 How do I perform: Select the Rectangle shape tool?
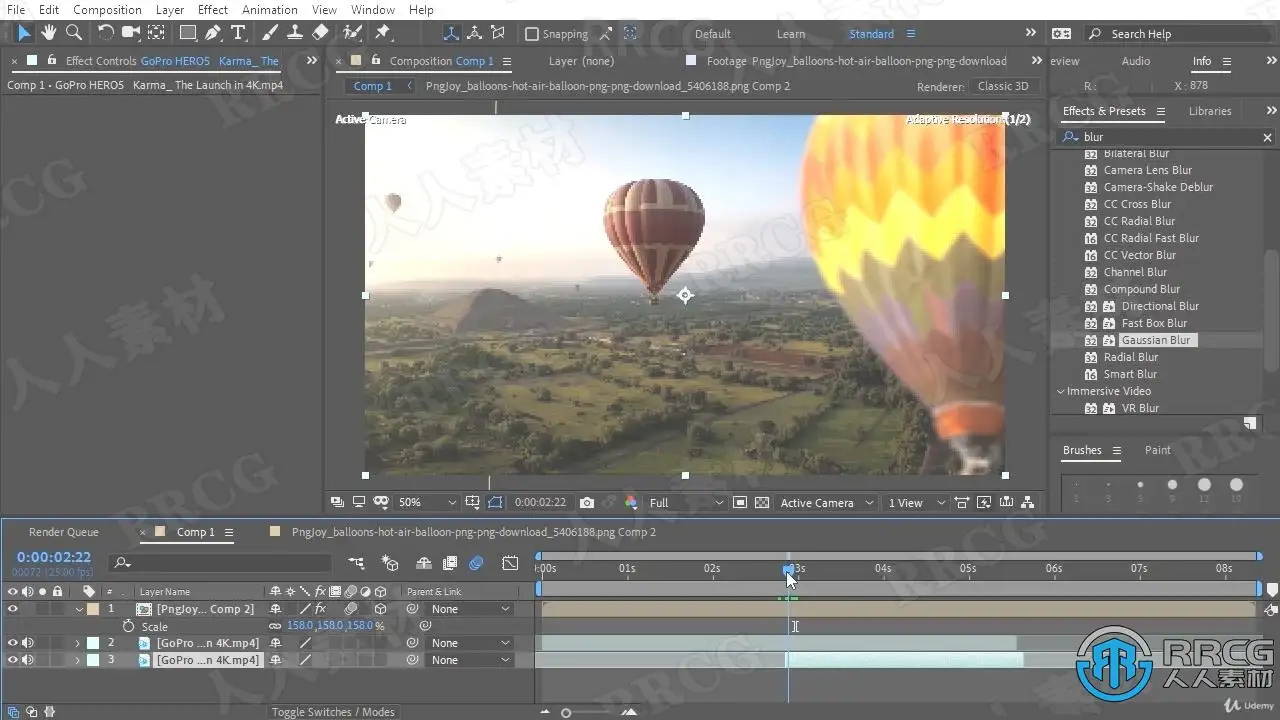[x=187, y=33]
